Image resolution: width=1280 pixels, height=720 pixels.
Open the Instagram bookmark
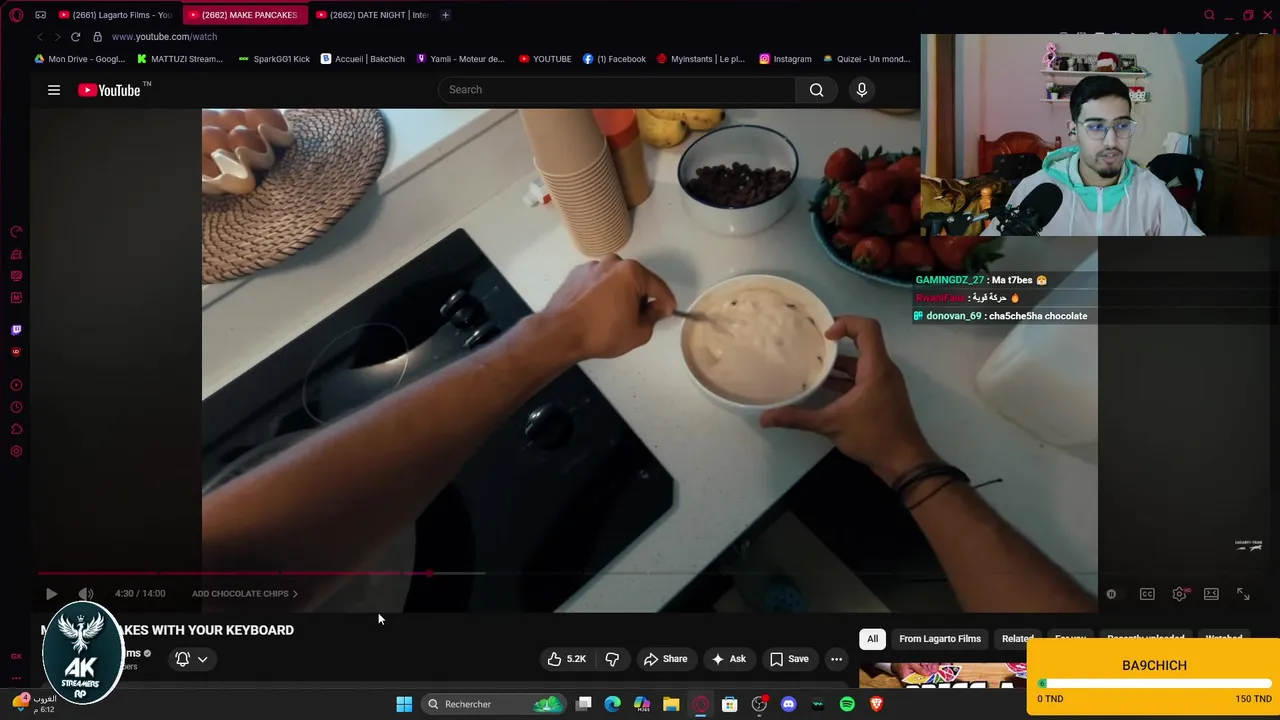coord(785,59)
